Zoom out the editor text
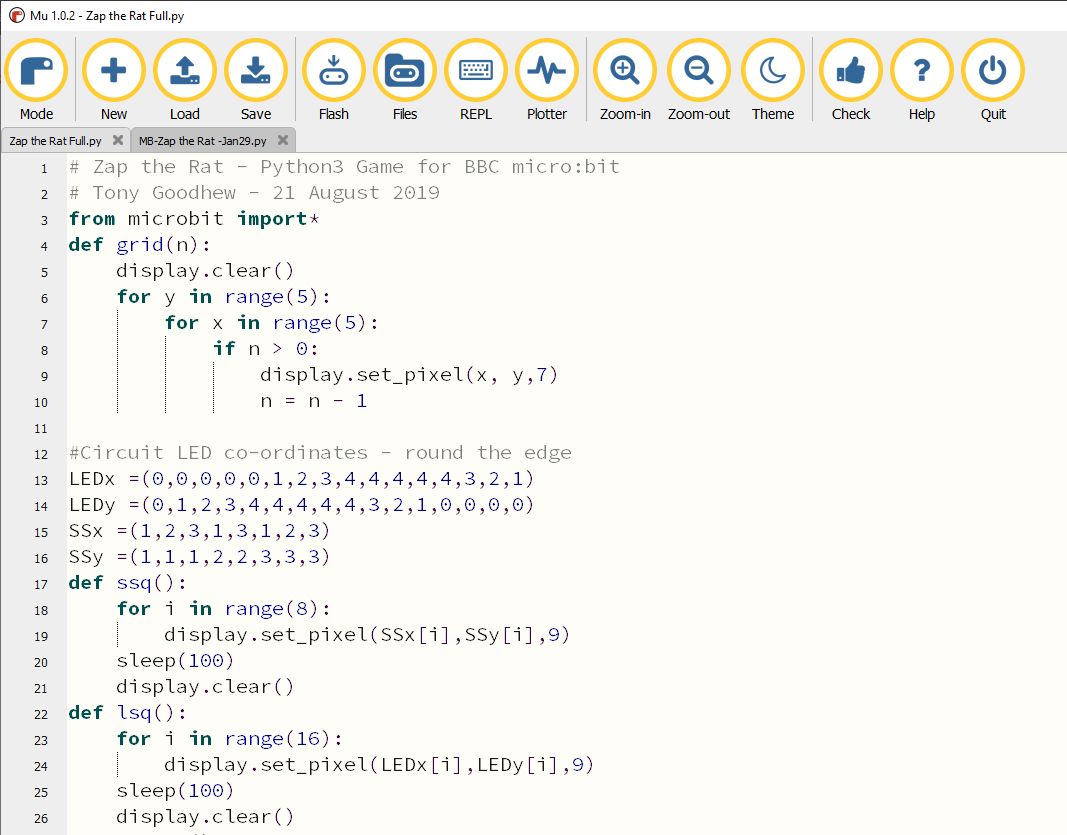Screen dimensions: 1067x835 point(699,72)
